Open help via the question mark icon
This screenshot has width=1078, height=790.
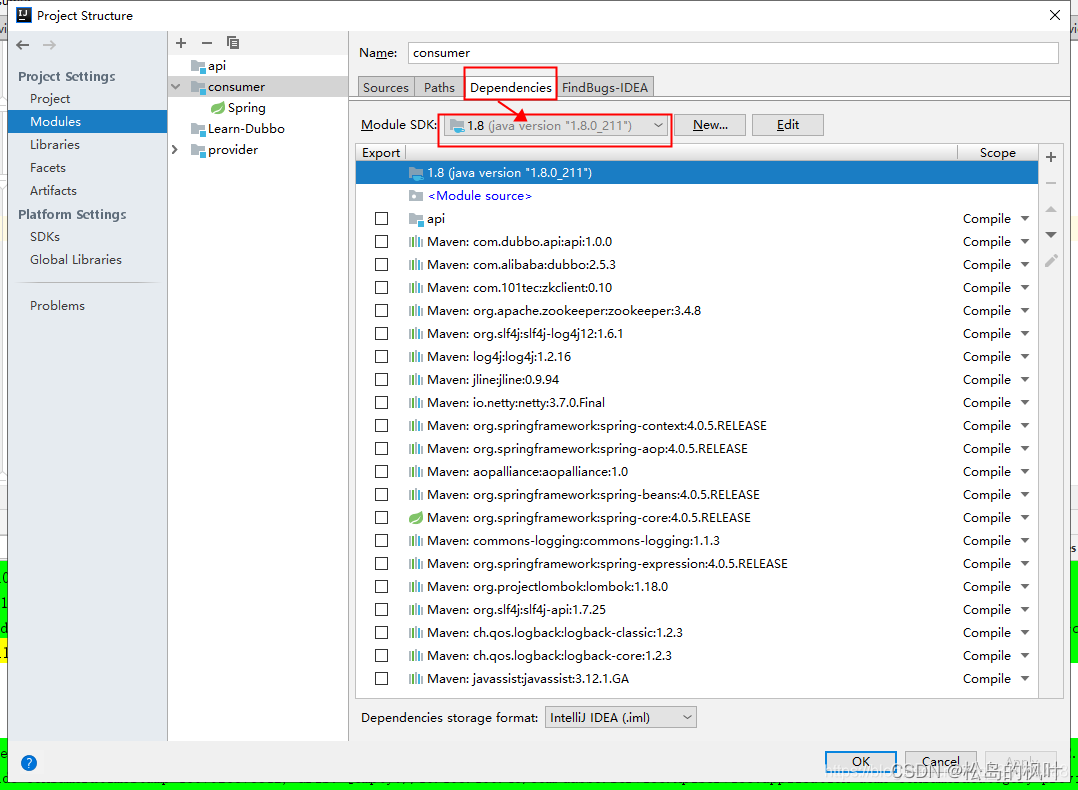pyautogui.click(x=29, y=763)
